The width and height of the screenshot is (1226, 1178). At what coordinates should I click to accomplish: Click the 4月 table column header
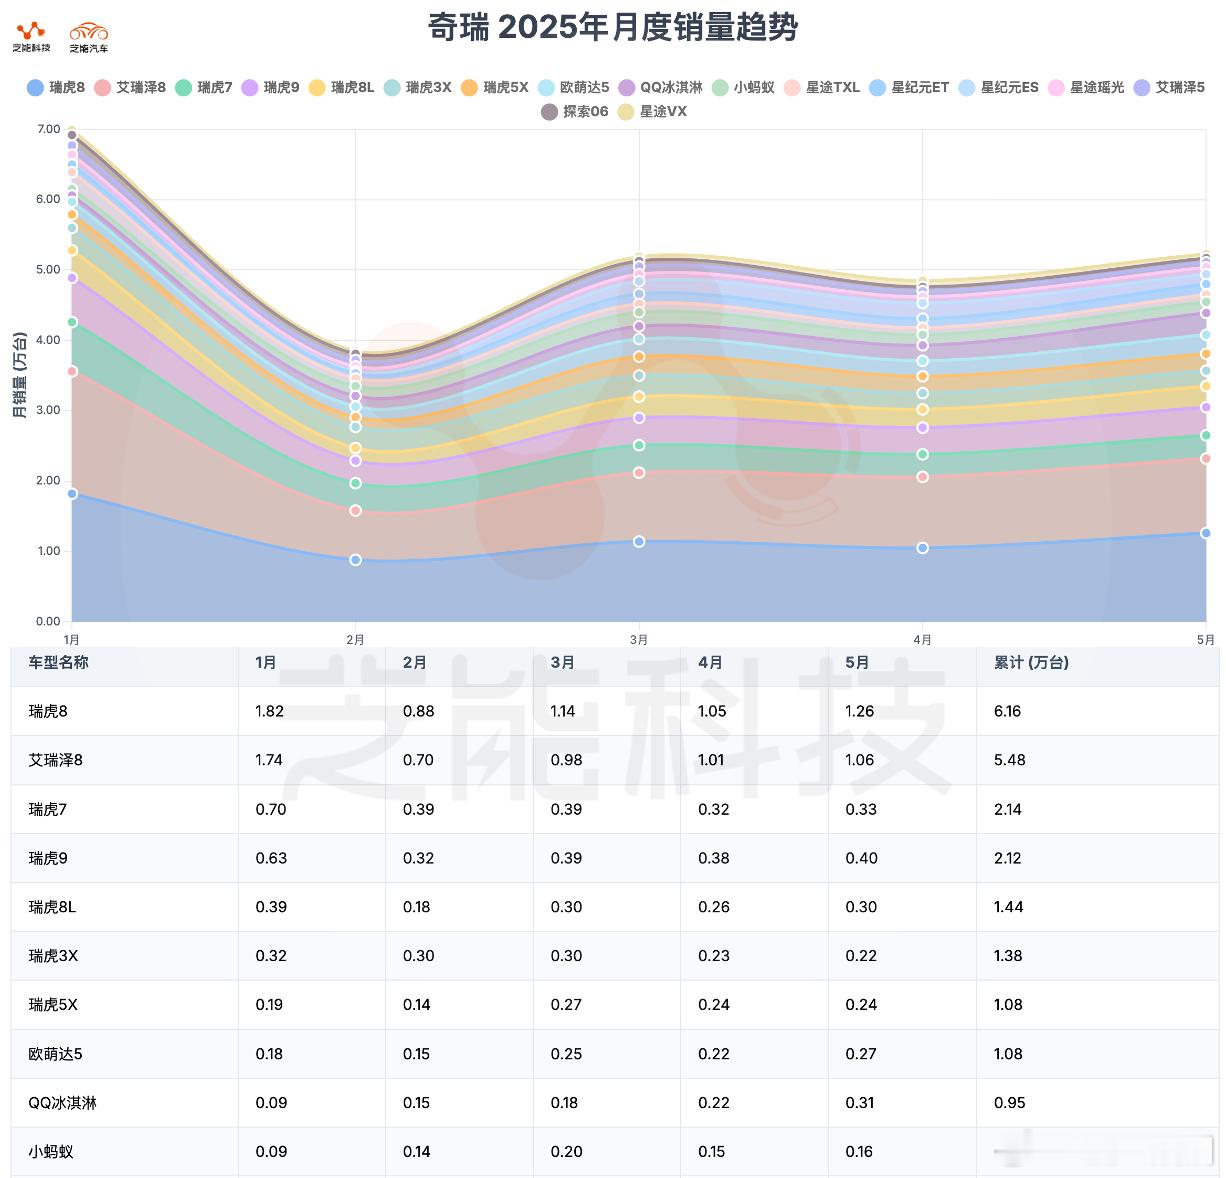coord(711,663)
